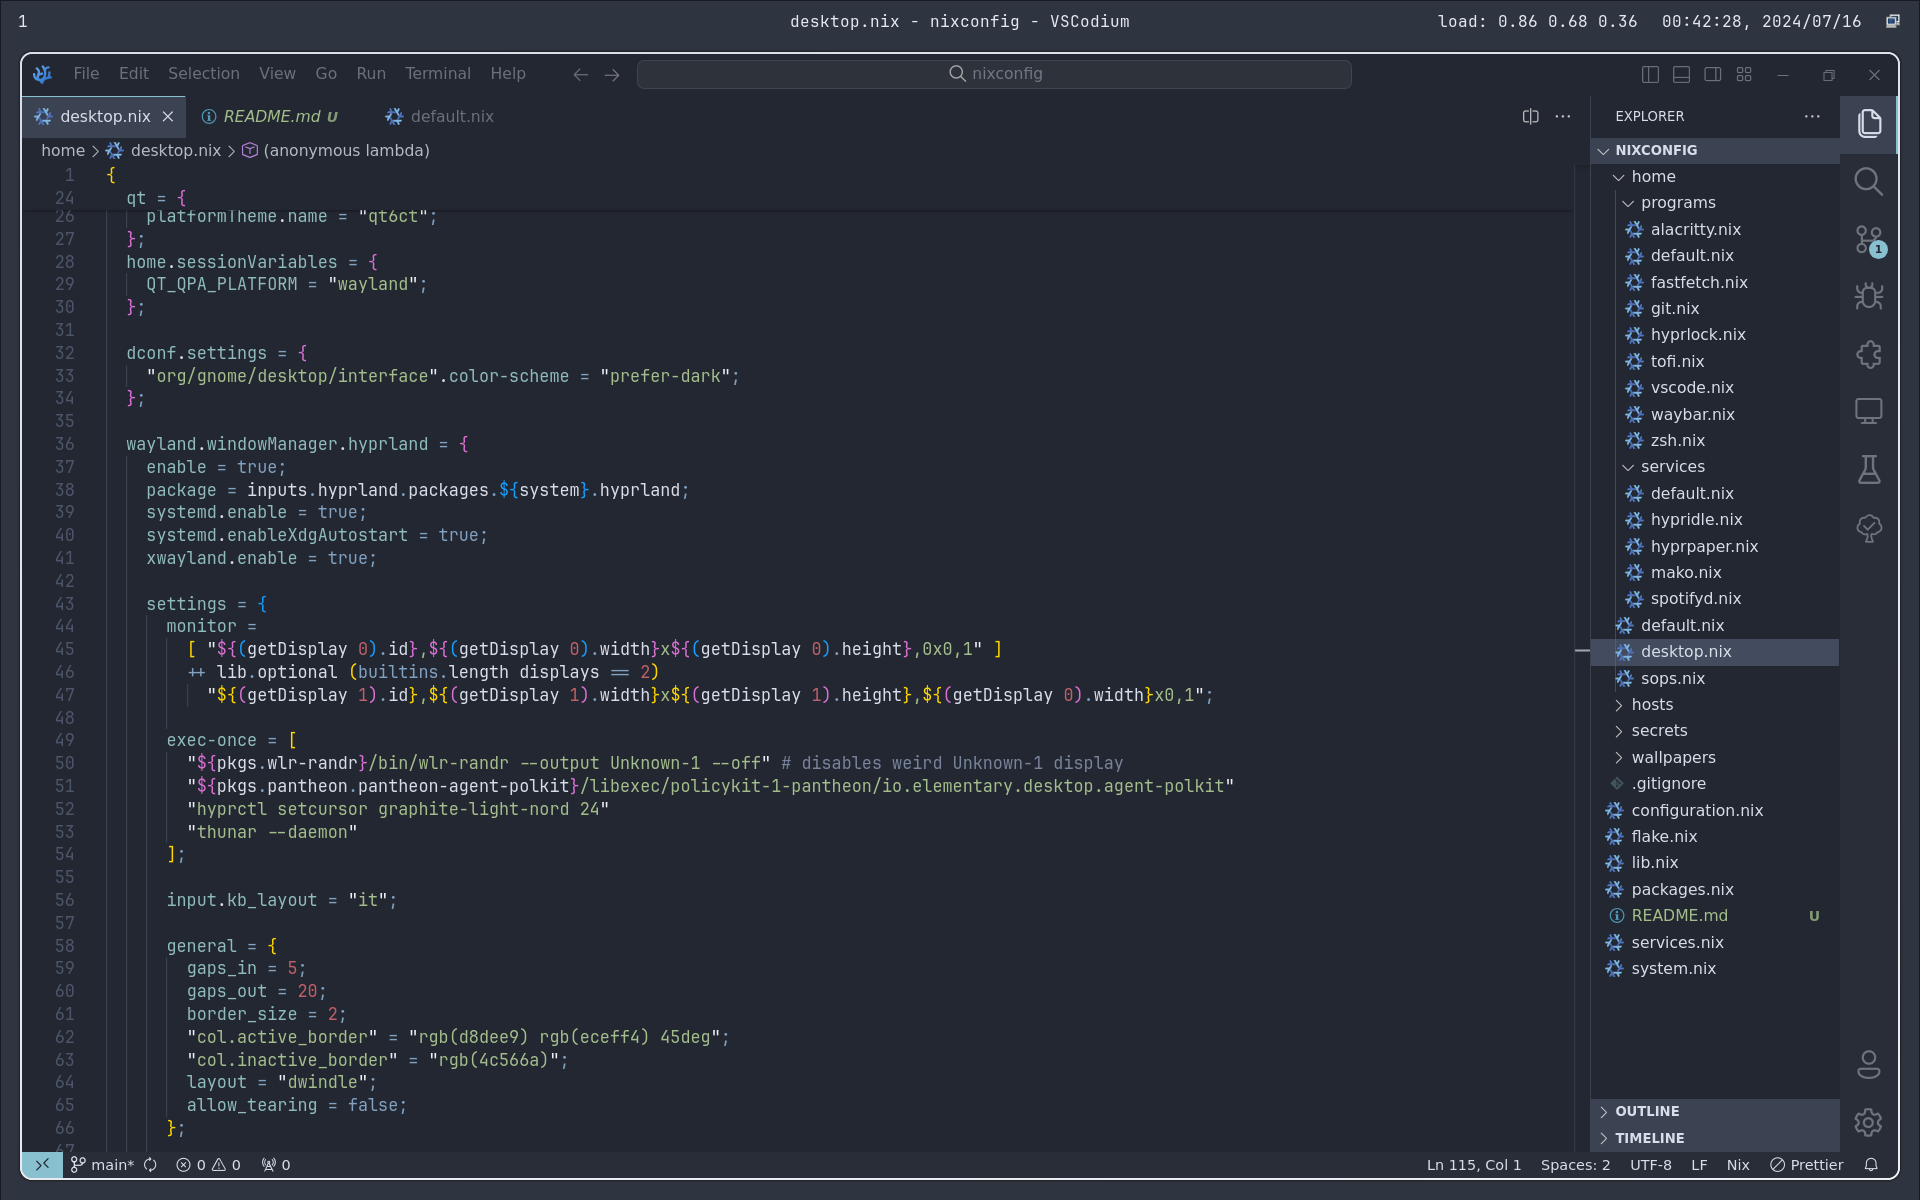Open Remote Explorer monitor icon
This screenshot has width=1920, height=1201.
pos(1868,411)
